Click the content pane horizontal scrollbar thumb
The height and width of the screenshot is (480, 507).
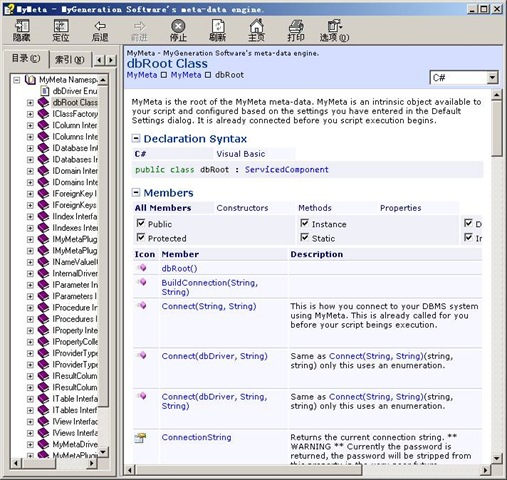[248, 470]
